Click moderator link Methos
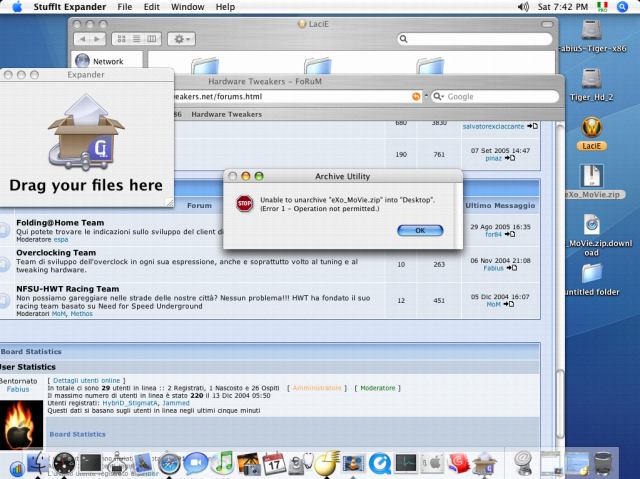 pyautogui.click(x=82, y=314)
